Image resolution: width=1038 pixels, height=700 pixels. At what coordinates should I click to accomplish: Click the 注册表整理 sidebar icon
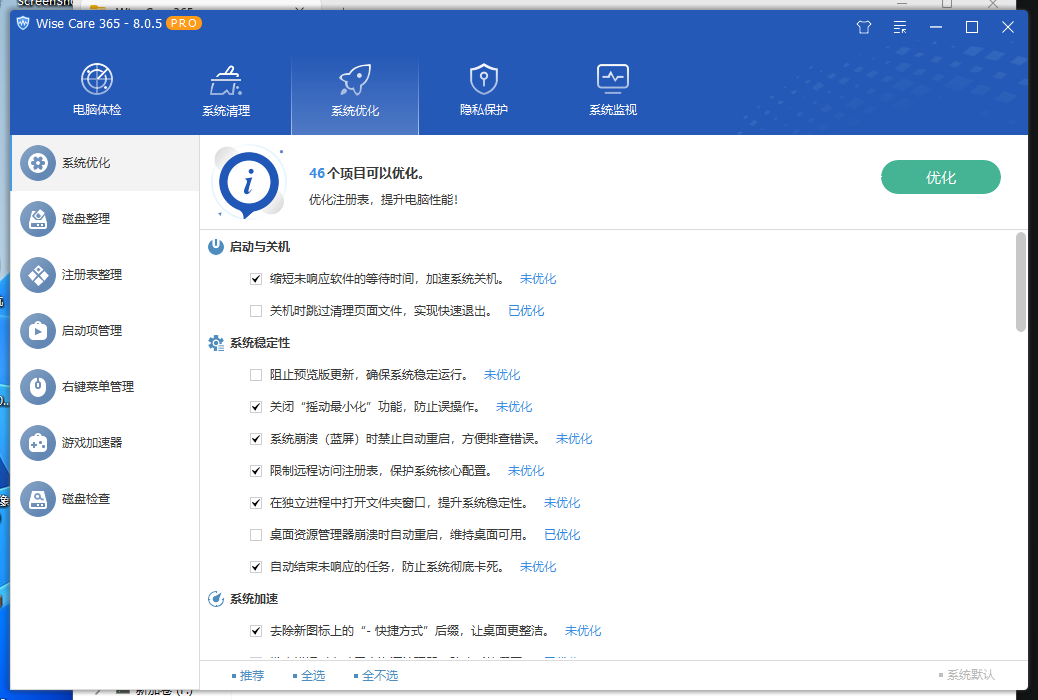coord(38,275)
